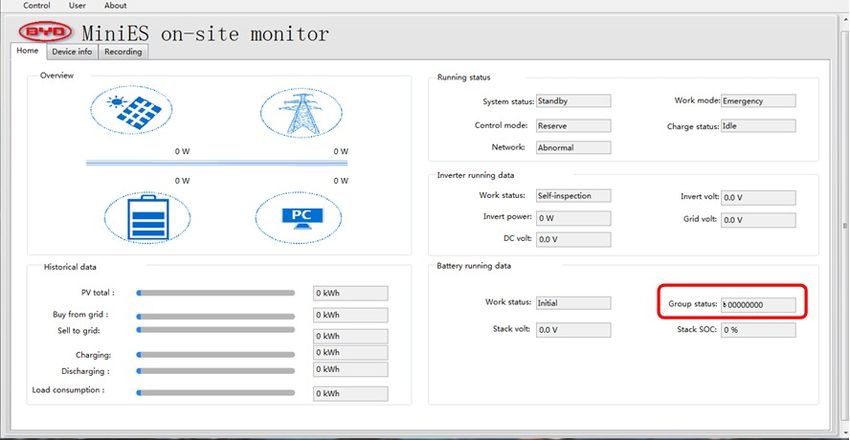Click the System status field showing Standby

click(573, 101)
